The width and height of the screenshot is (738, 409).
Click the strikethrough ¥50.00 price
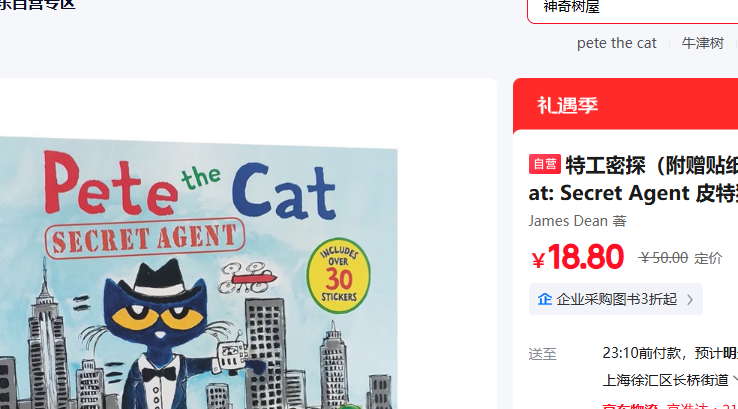(x=663, y=258)
